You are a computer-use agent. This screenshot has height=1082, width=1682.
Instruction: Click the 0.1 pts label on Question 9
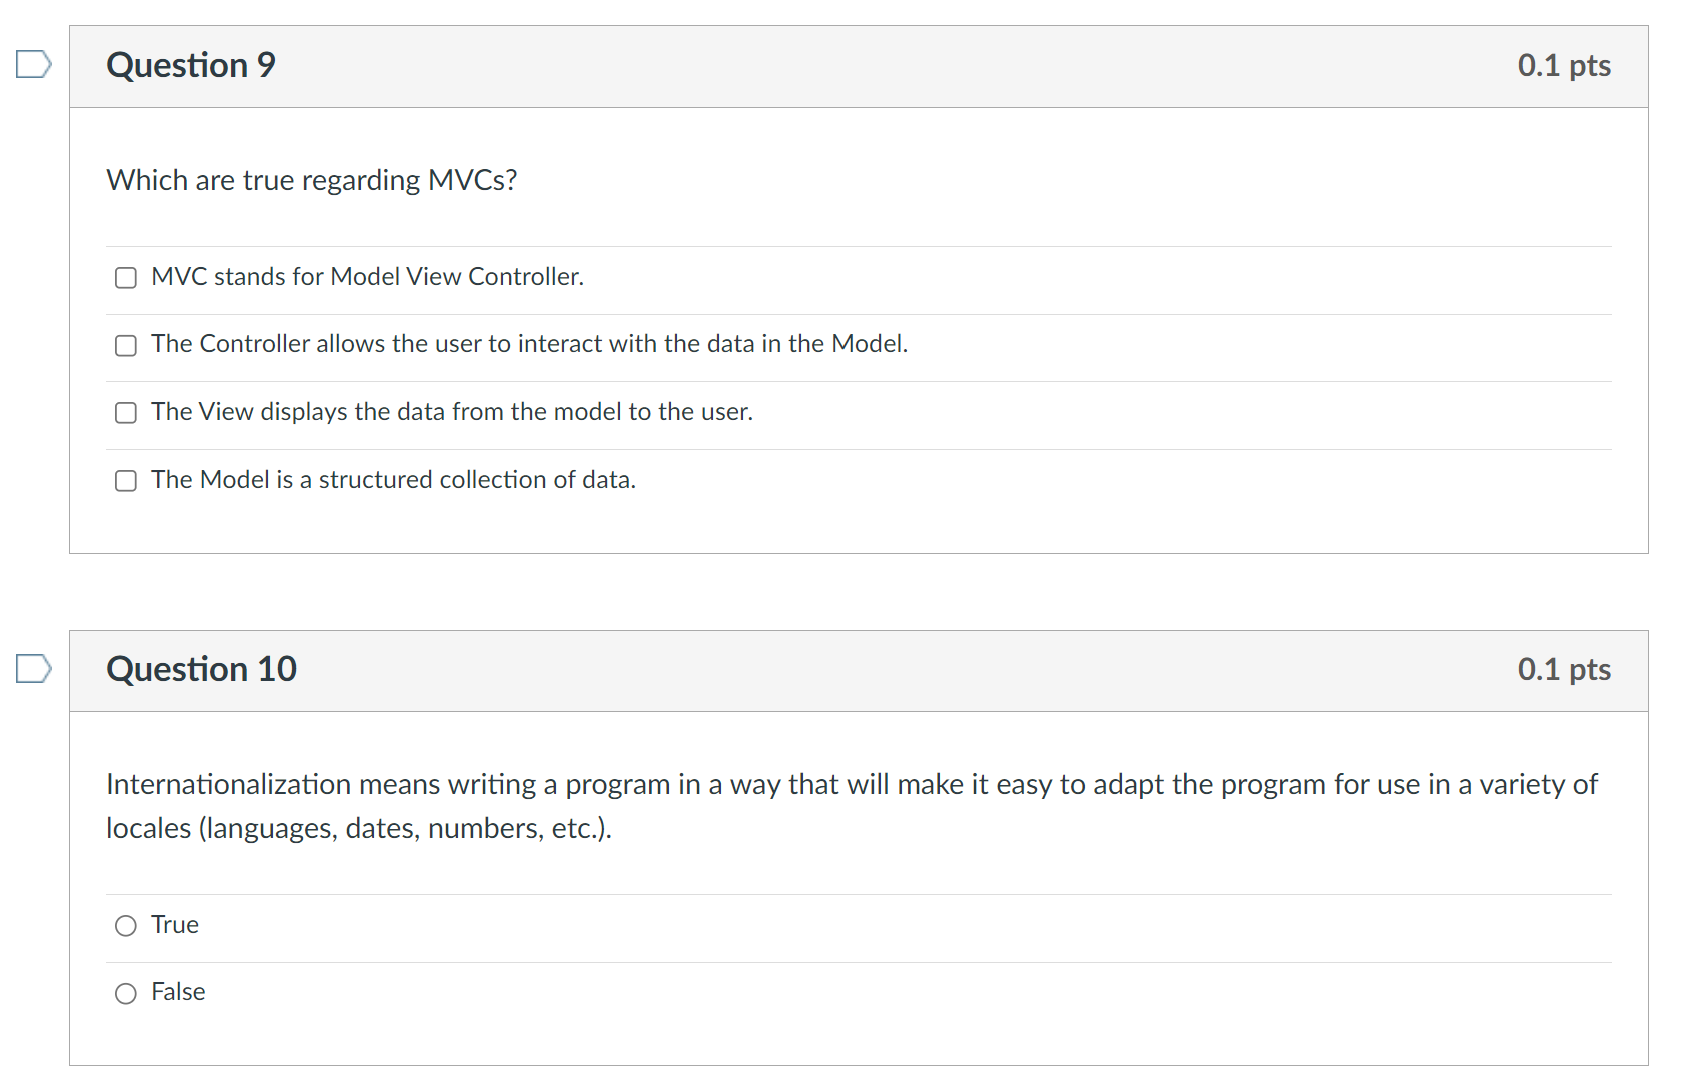point(1564,64)
